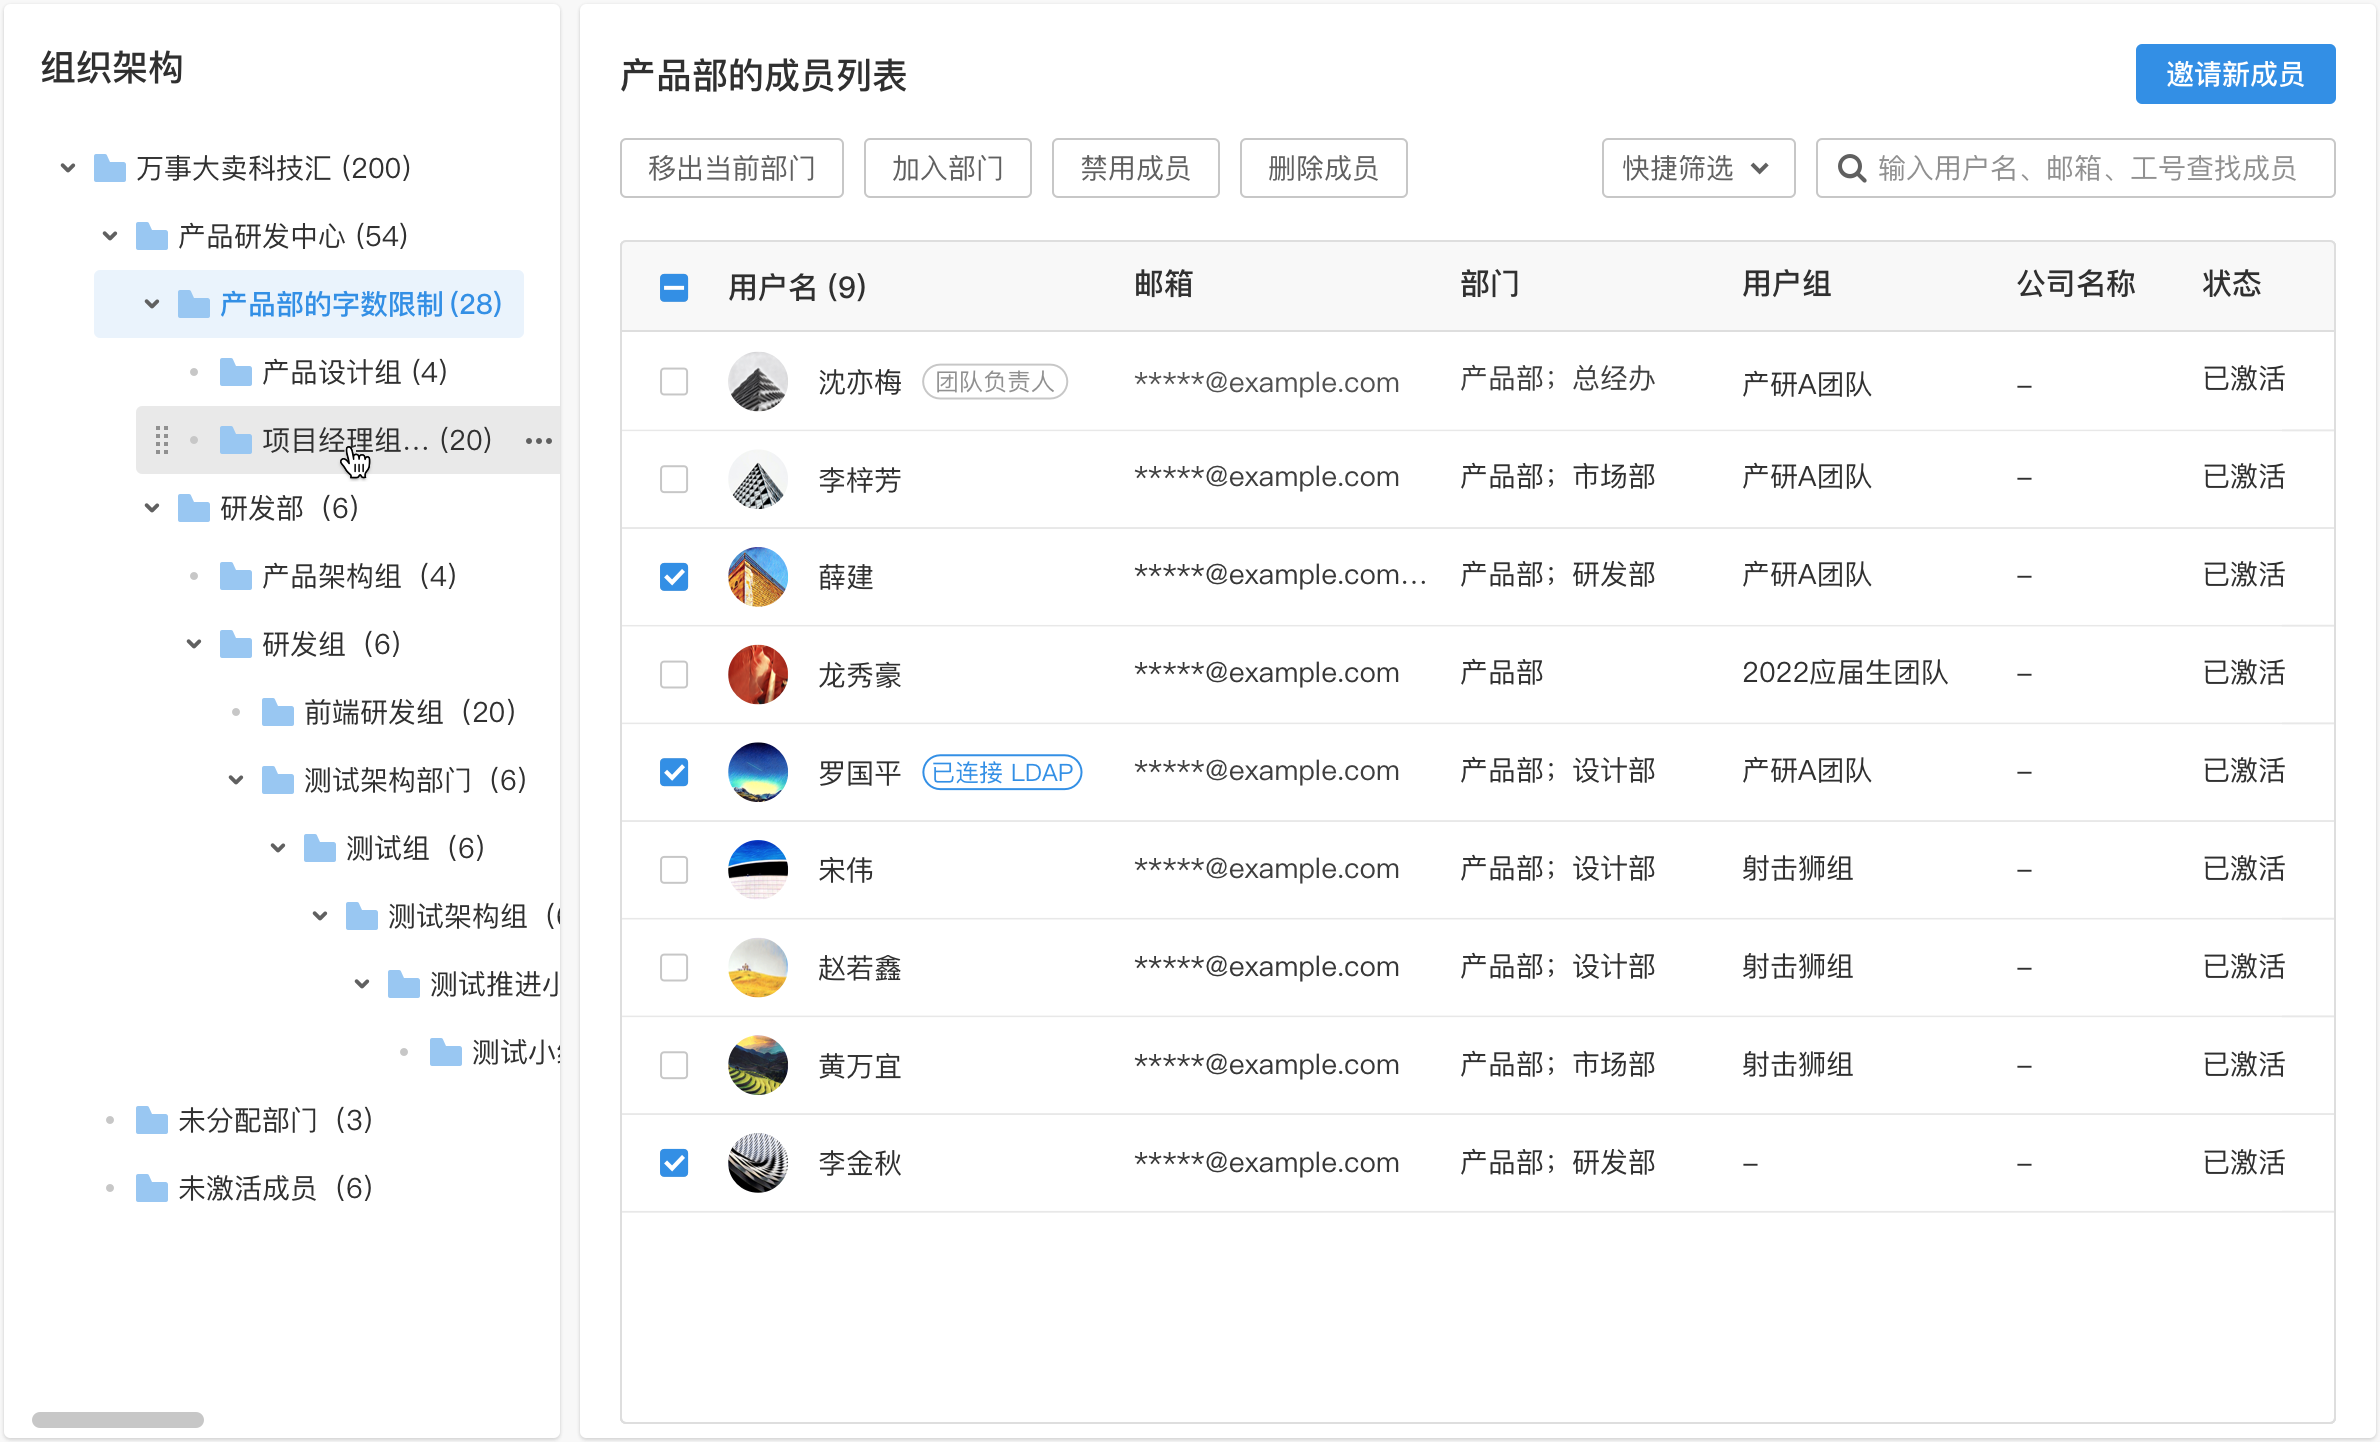
Task: Click the member search input field
Action: [2090, 168]
